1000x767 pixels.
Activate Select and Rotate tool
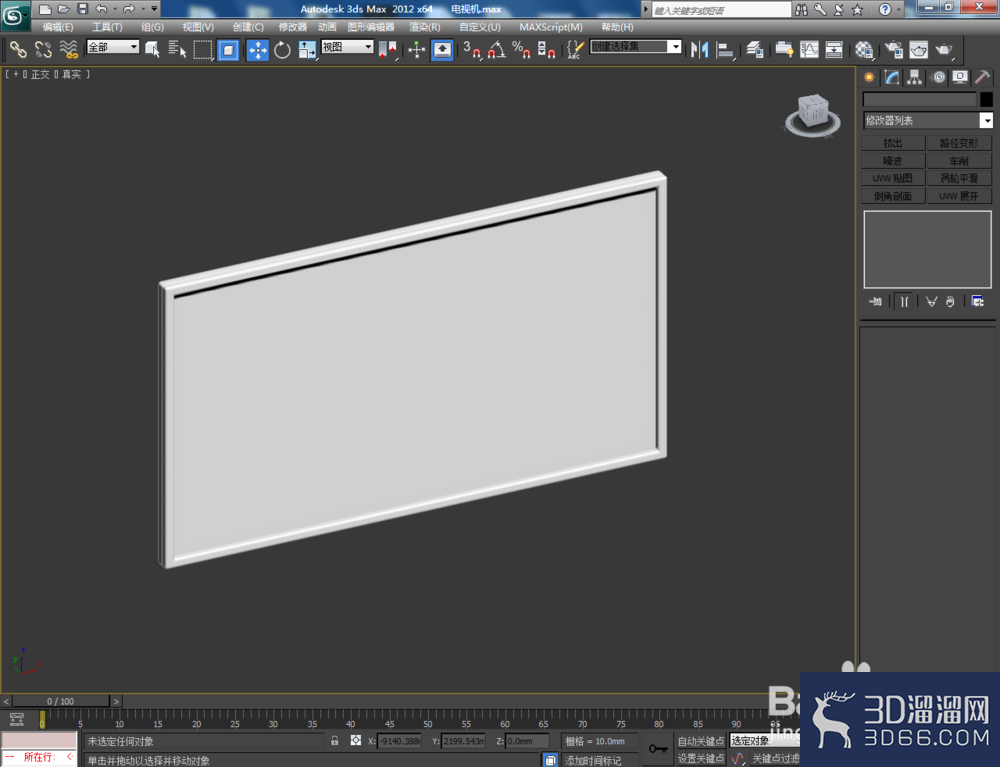point(282,50)
